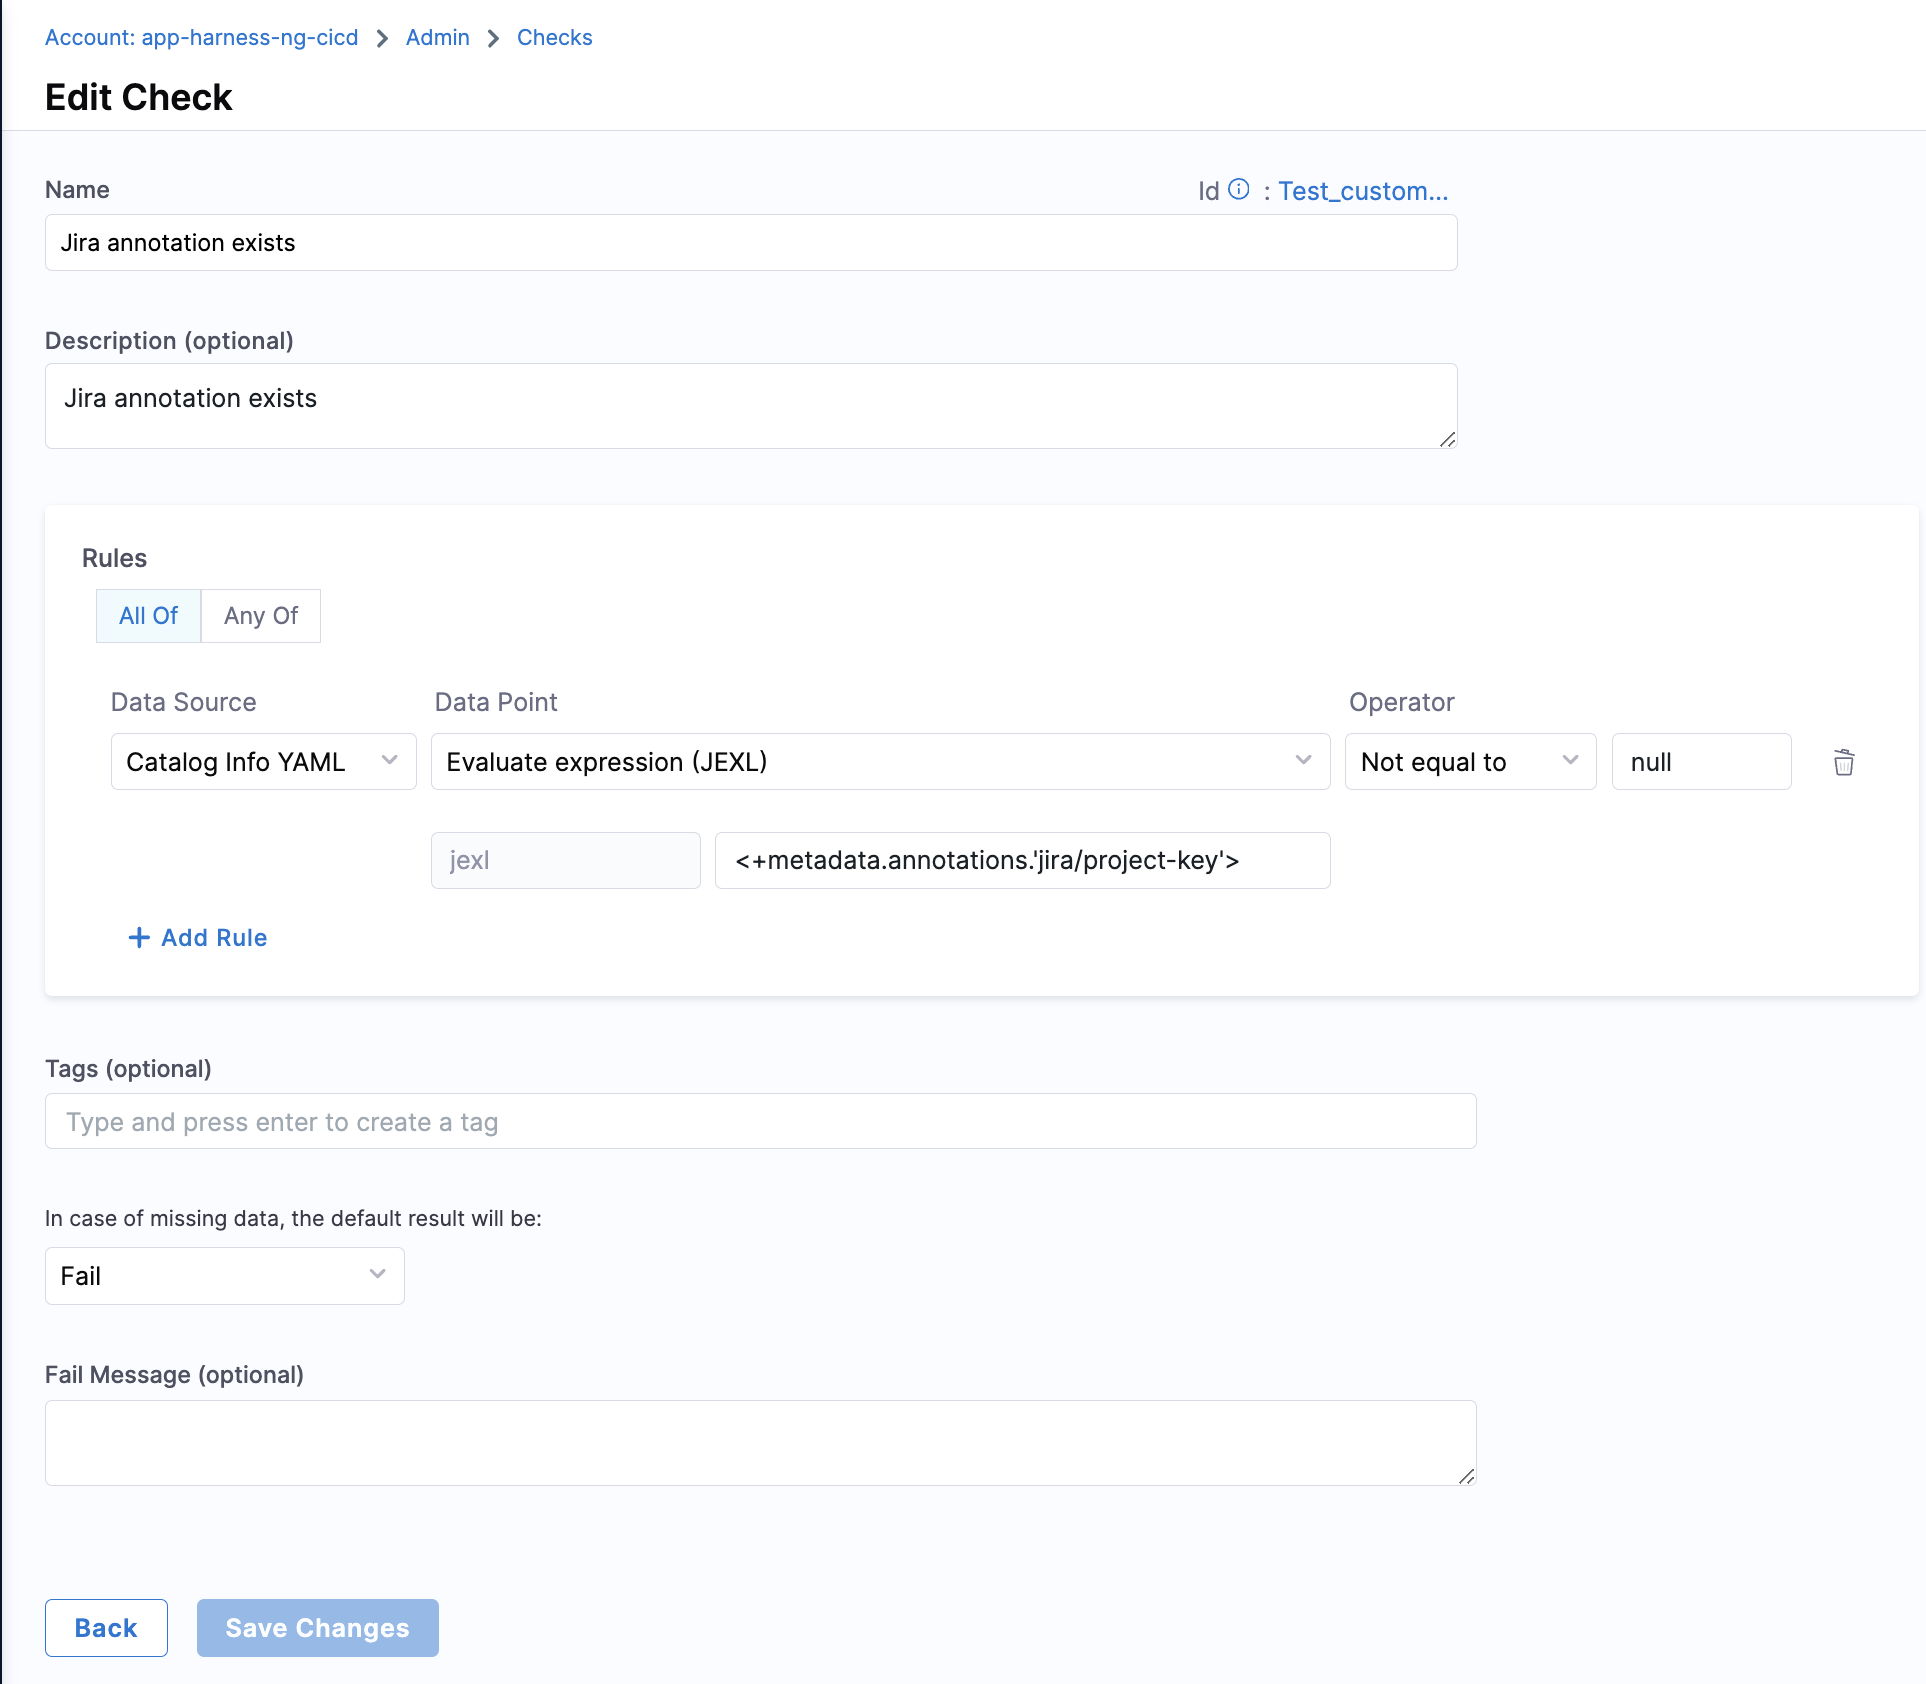Select the All Of rule mode

tap(148, 616)
